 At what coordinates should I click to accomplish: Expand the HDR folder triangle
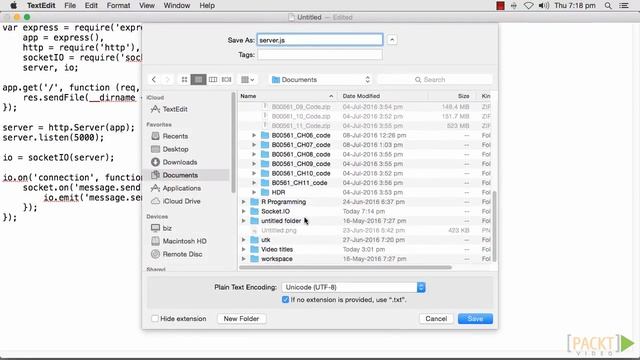(x=254, y=192)
